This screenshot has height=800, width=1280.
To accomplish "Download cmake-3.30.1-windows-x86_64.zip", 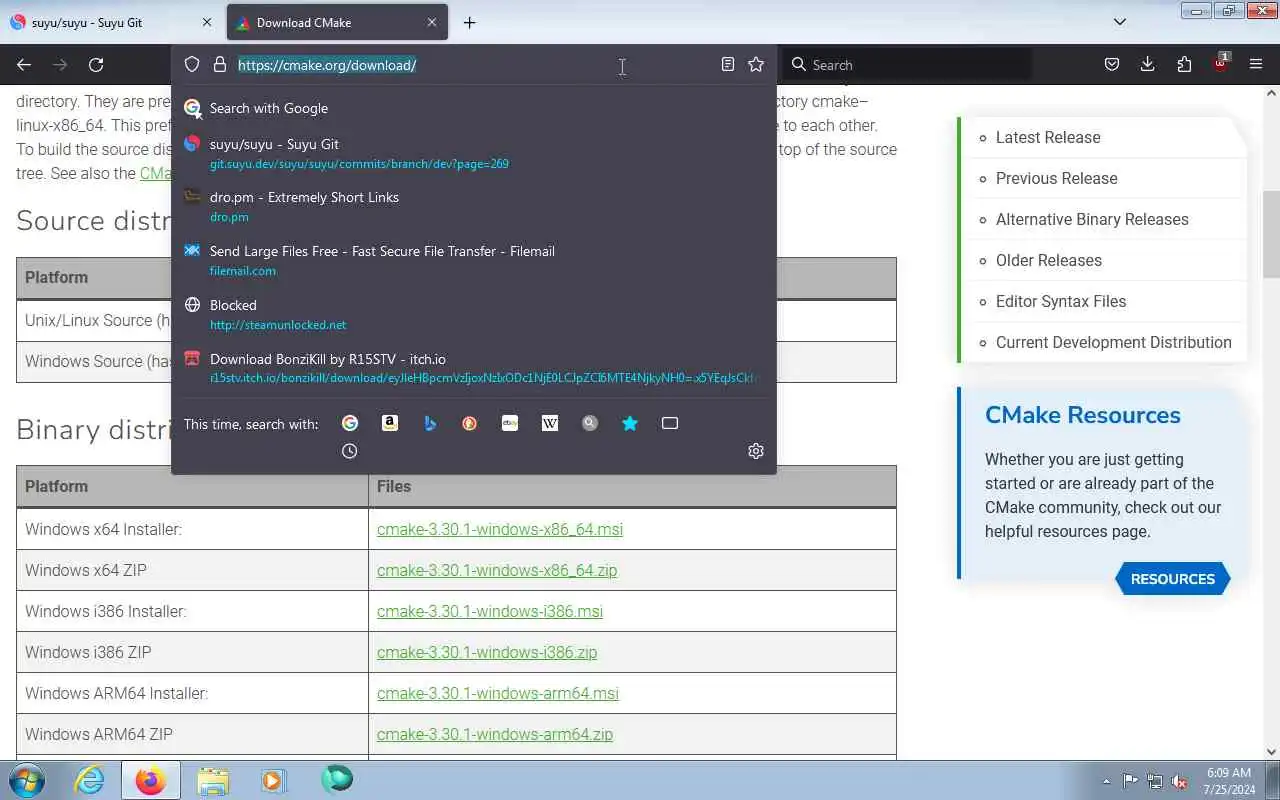I will point(497,570).
